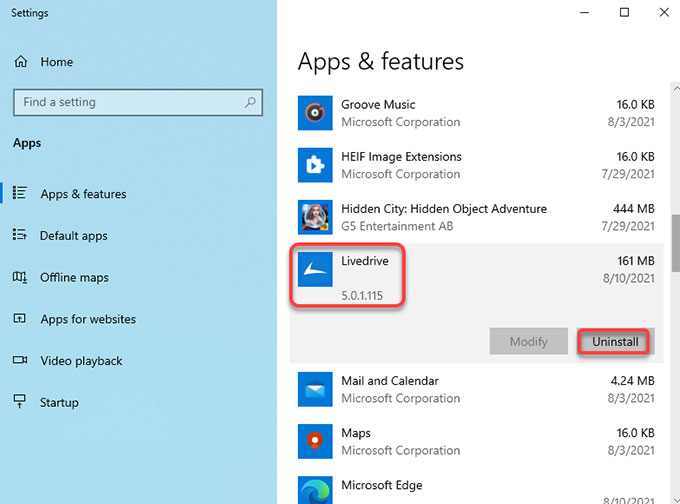Click the HEIF Image Extensions icon
The image size is (680, 504).
click(x=315, y=165)
